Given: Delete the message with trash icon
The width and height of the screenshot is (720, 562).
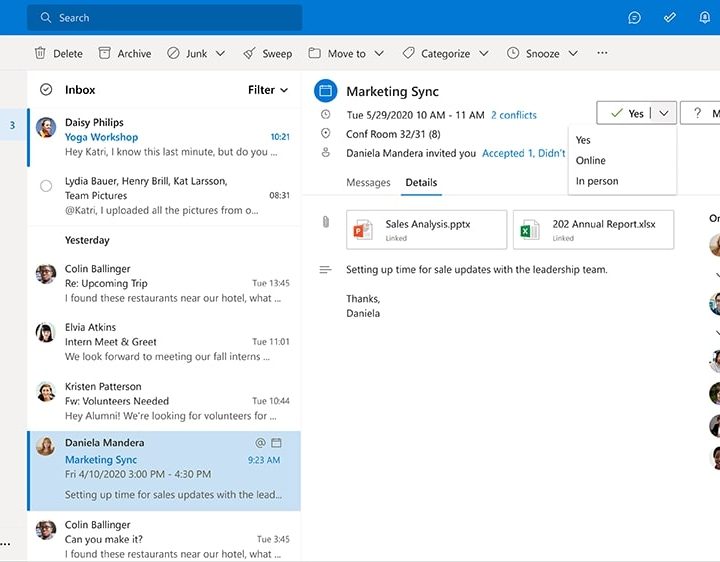Looking at the screenshot, I should click(40, 53).
